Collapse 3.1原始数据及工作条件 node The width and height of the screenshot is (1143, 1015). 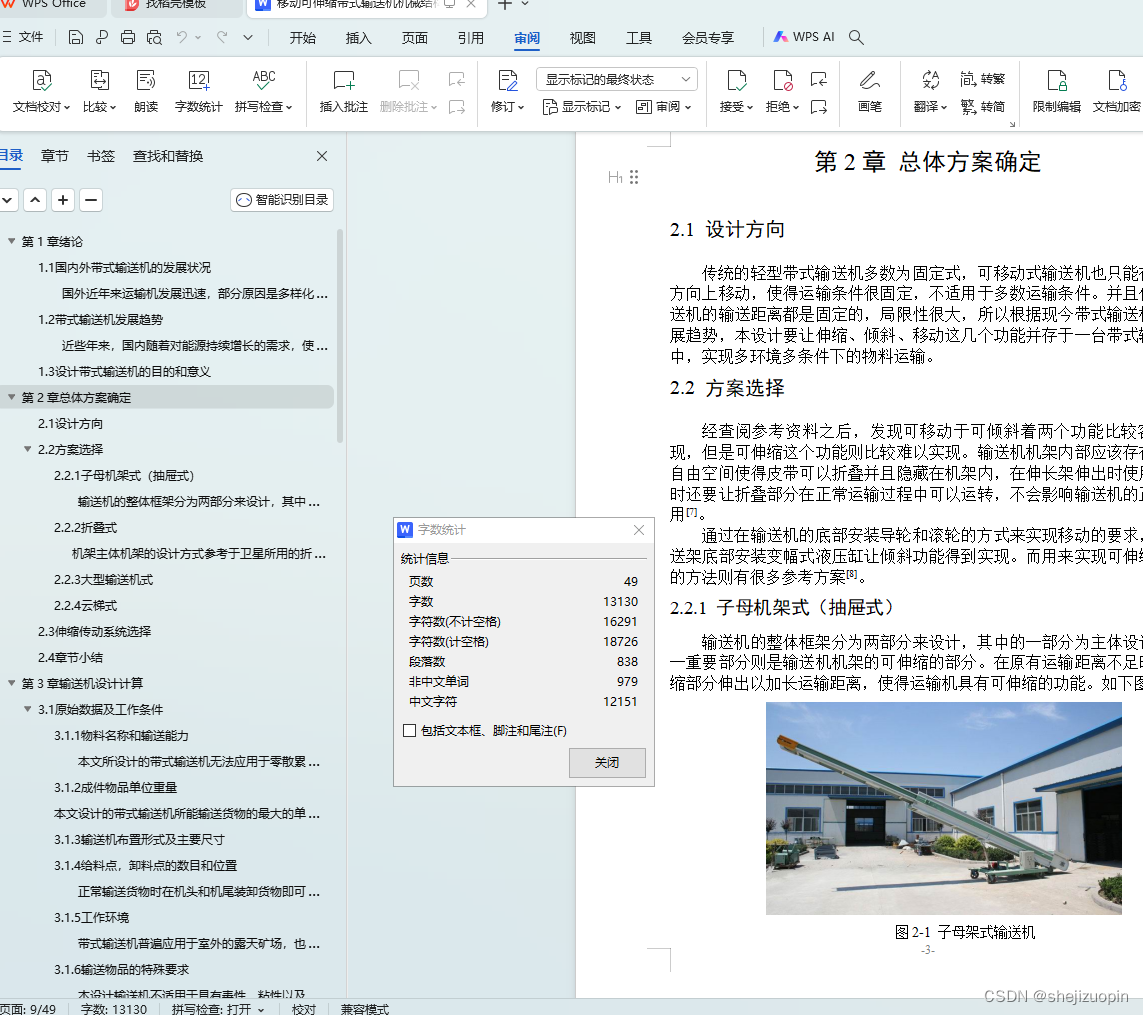[28, 709]
